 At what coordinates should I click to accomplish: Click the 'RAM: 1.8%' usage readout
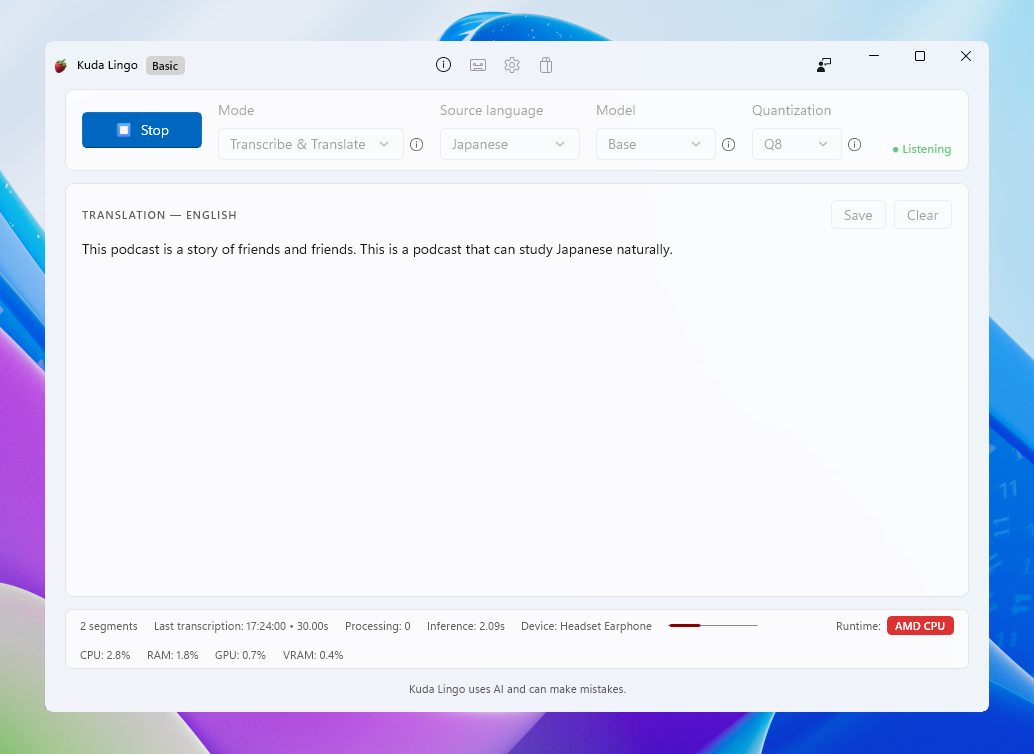[x=173, y=655]
